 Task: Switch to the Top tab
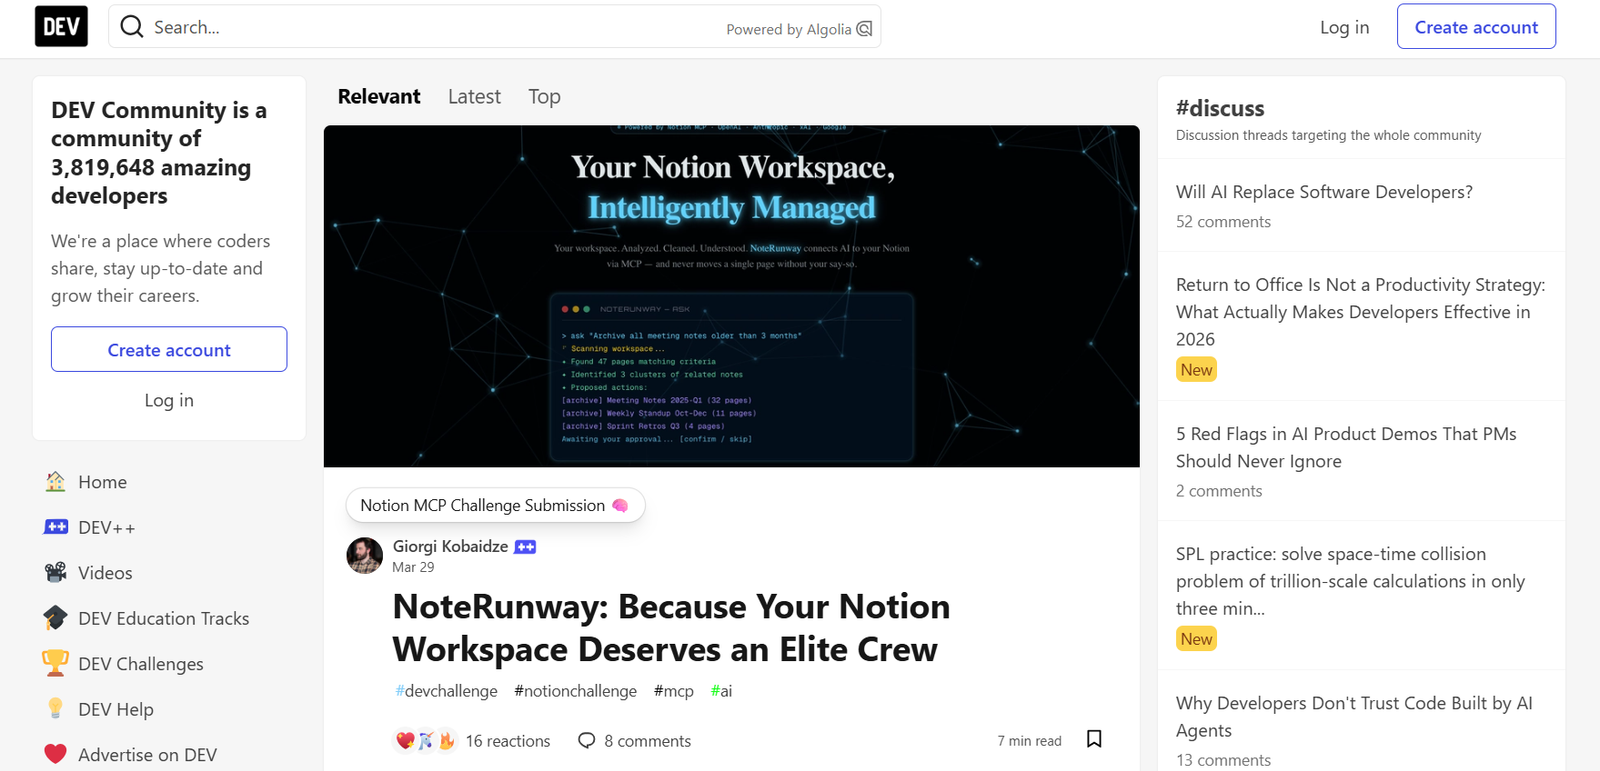544,96
